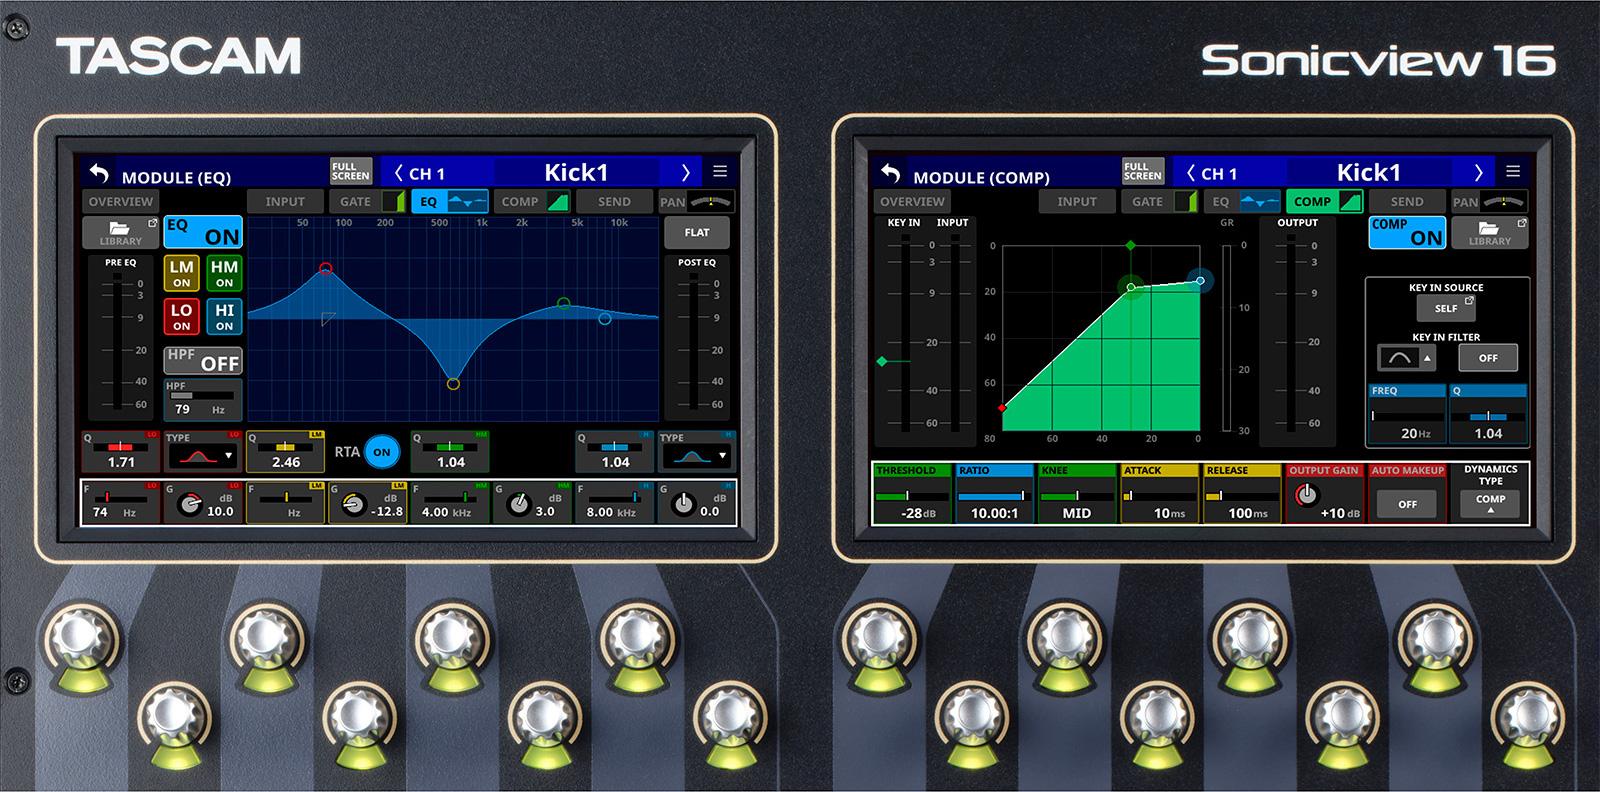The width and height of the screenshot is (1600, 792).
Task: Go to previous channel on EQ screen
Action: pos(398,173)
